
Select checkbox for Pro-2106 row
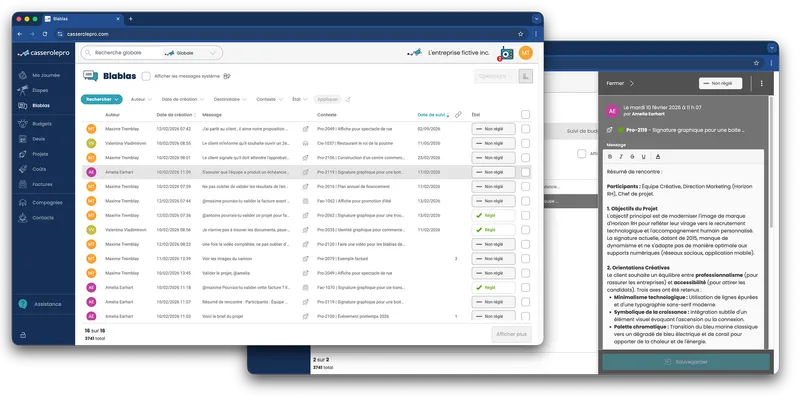pos(526,158)
